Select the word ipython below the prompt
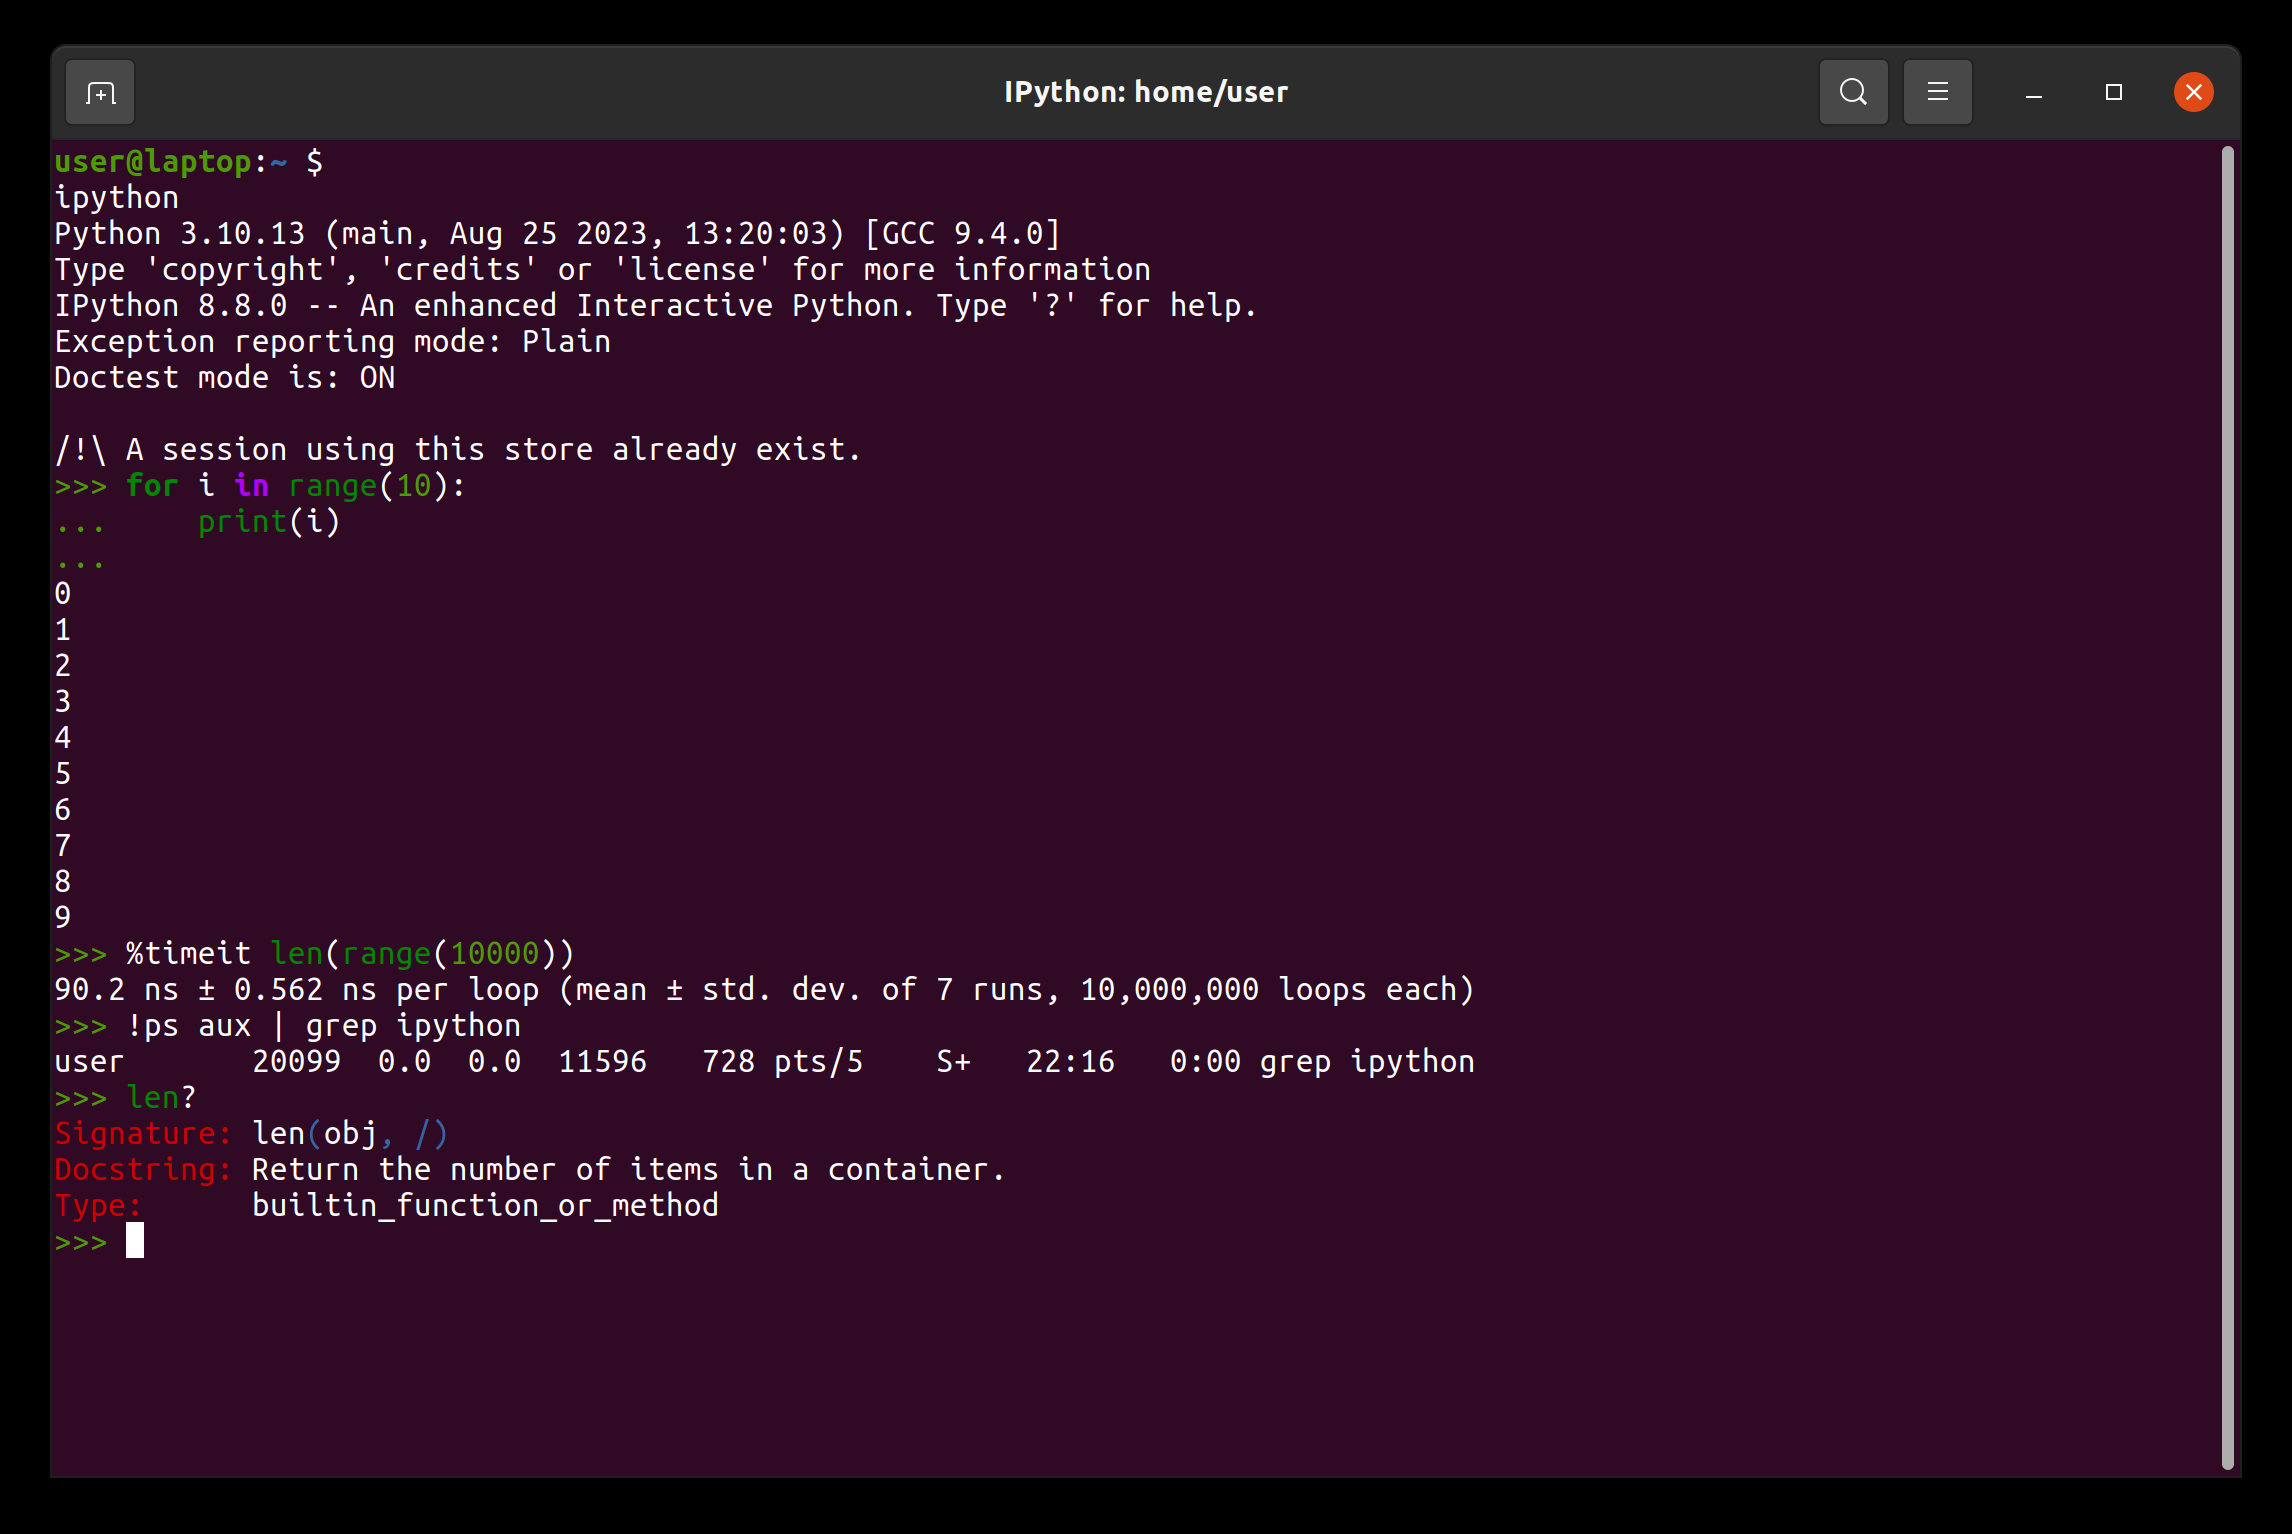This screenshot has height=1534, width=2292. [115, 196]
